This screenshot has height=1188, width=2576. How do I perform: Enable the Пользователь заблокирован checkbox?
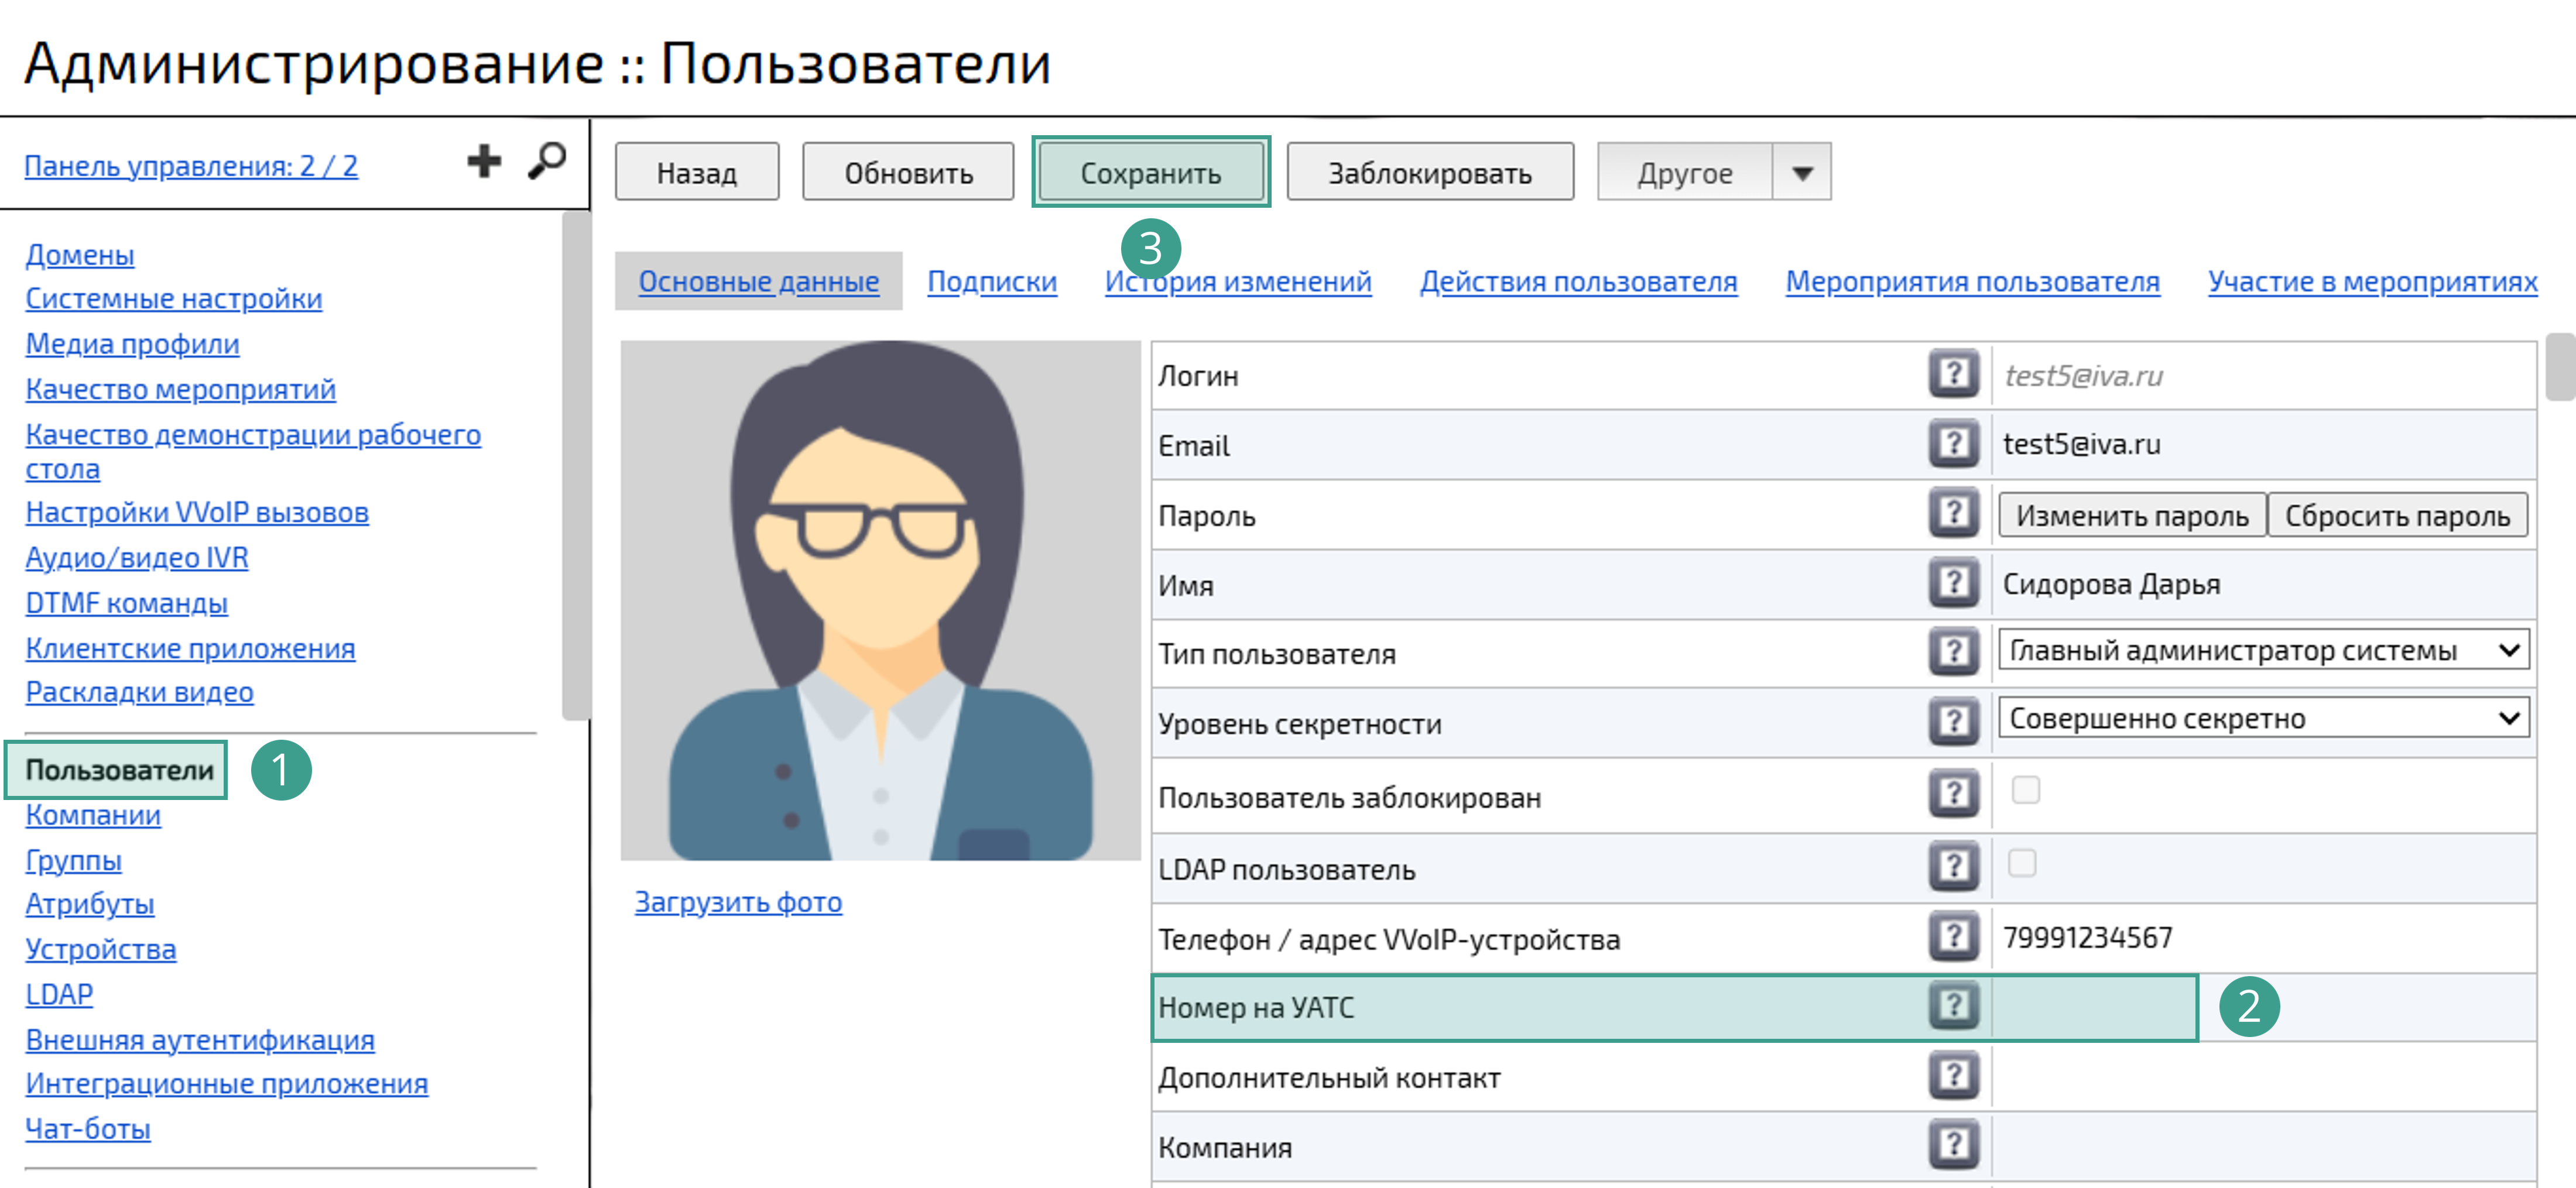[2027, 790]
